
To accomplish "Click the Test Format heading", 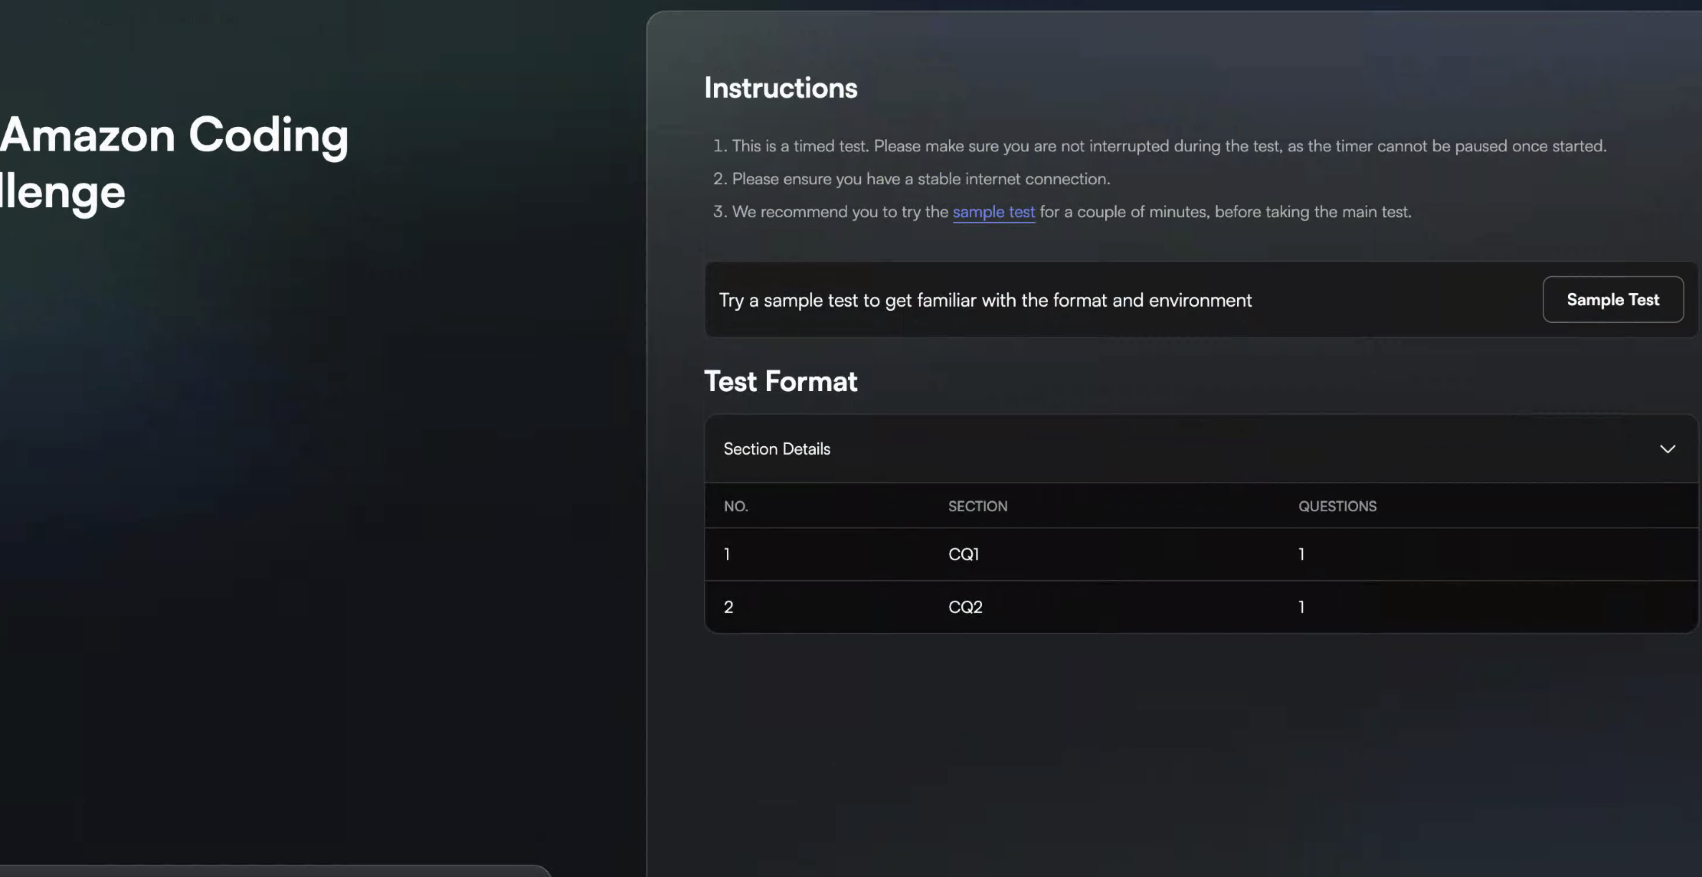I will click(x=780, y=381).
